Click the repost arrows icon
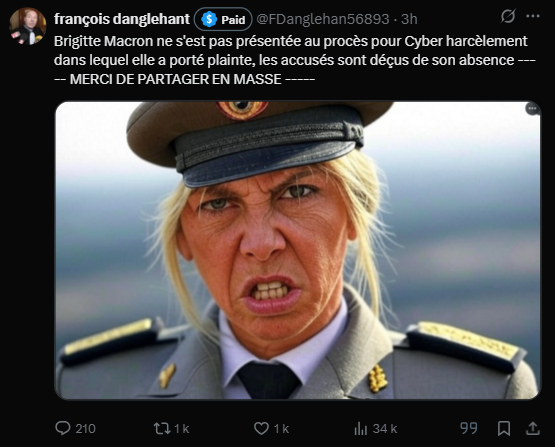 point(162,429)
